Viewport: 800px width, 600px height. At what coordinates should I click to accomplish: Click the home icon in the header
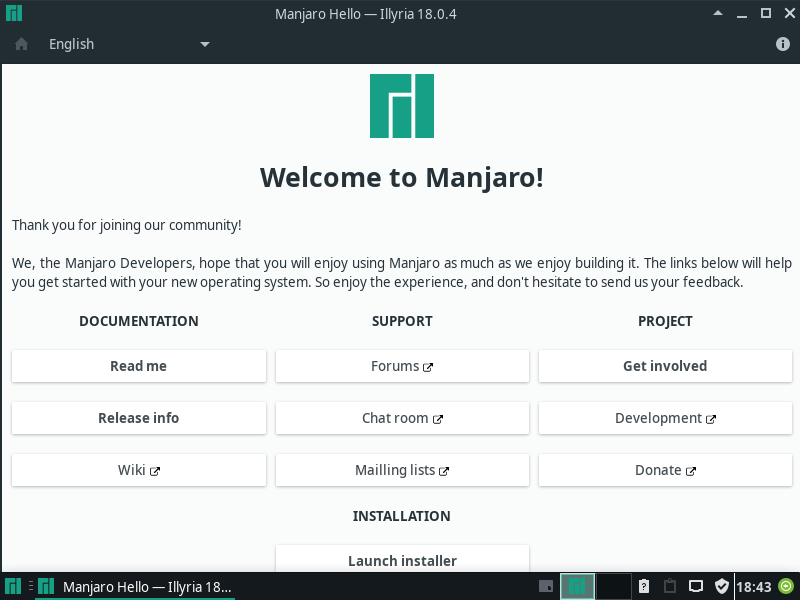click(21, 44)
